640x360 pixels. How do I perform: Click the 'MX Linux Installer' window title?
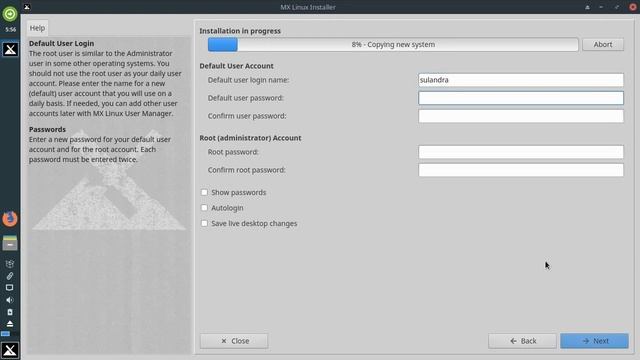[x=308, y=7]
